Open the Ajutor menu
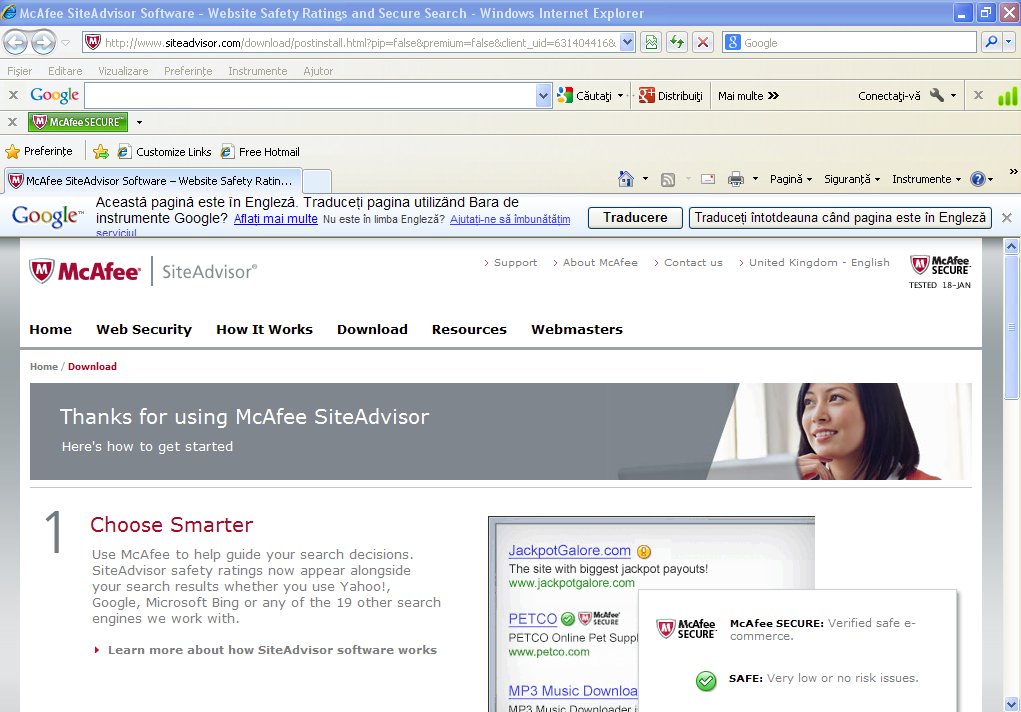The height and width of the screenshot is (712, 1021). click(318, 71)
